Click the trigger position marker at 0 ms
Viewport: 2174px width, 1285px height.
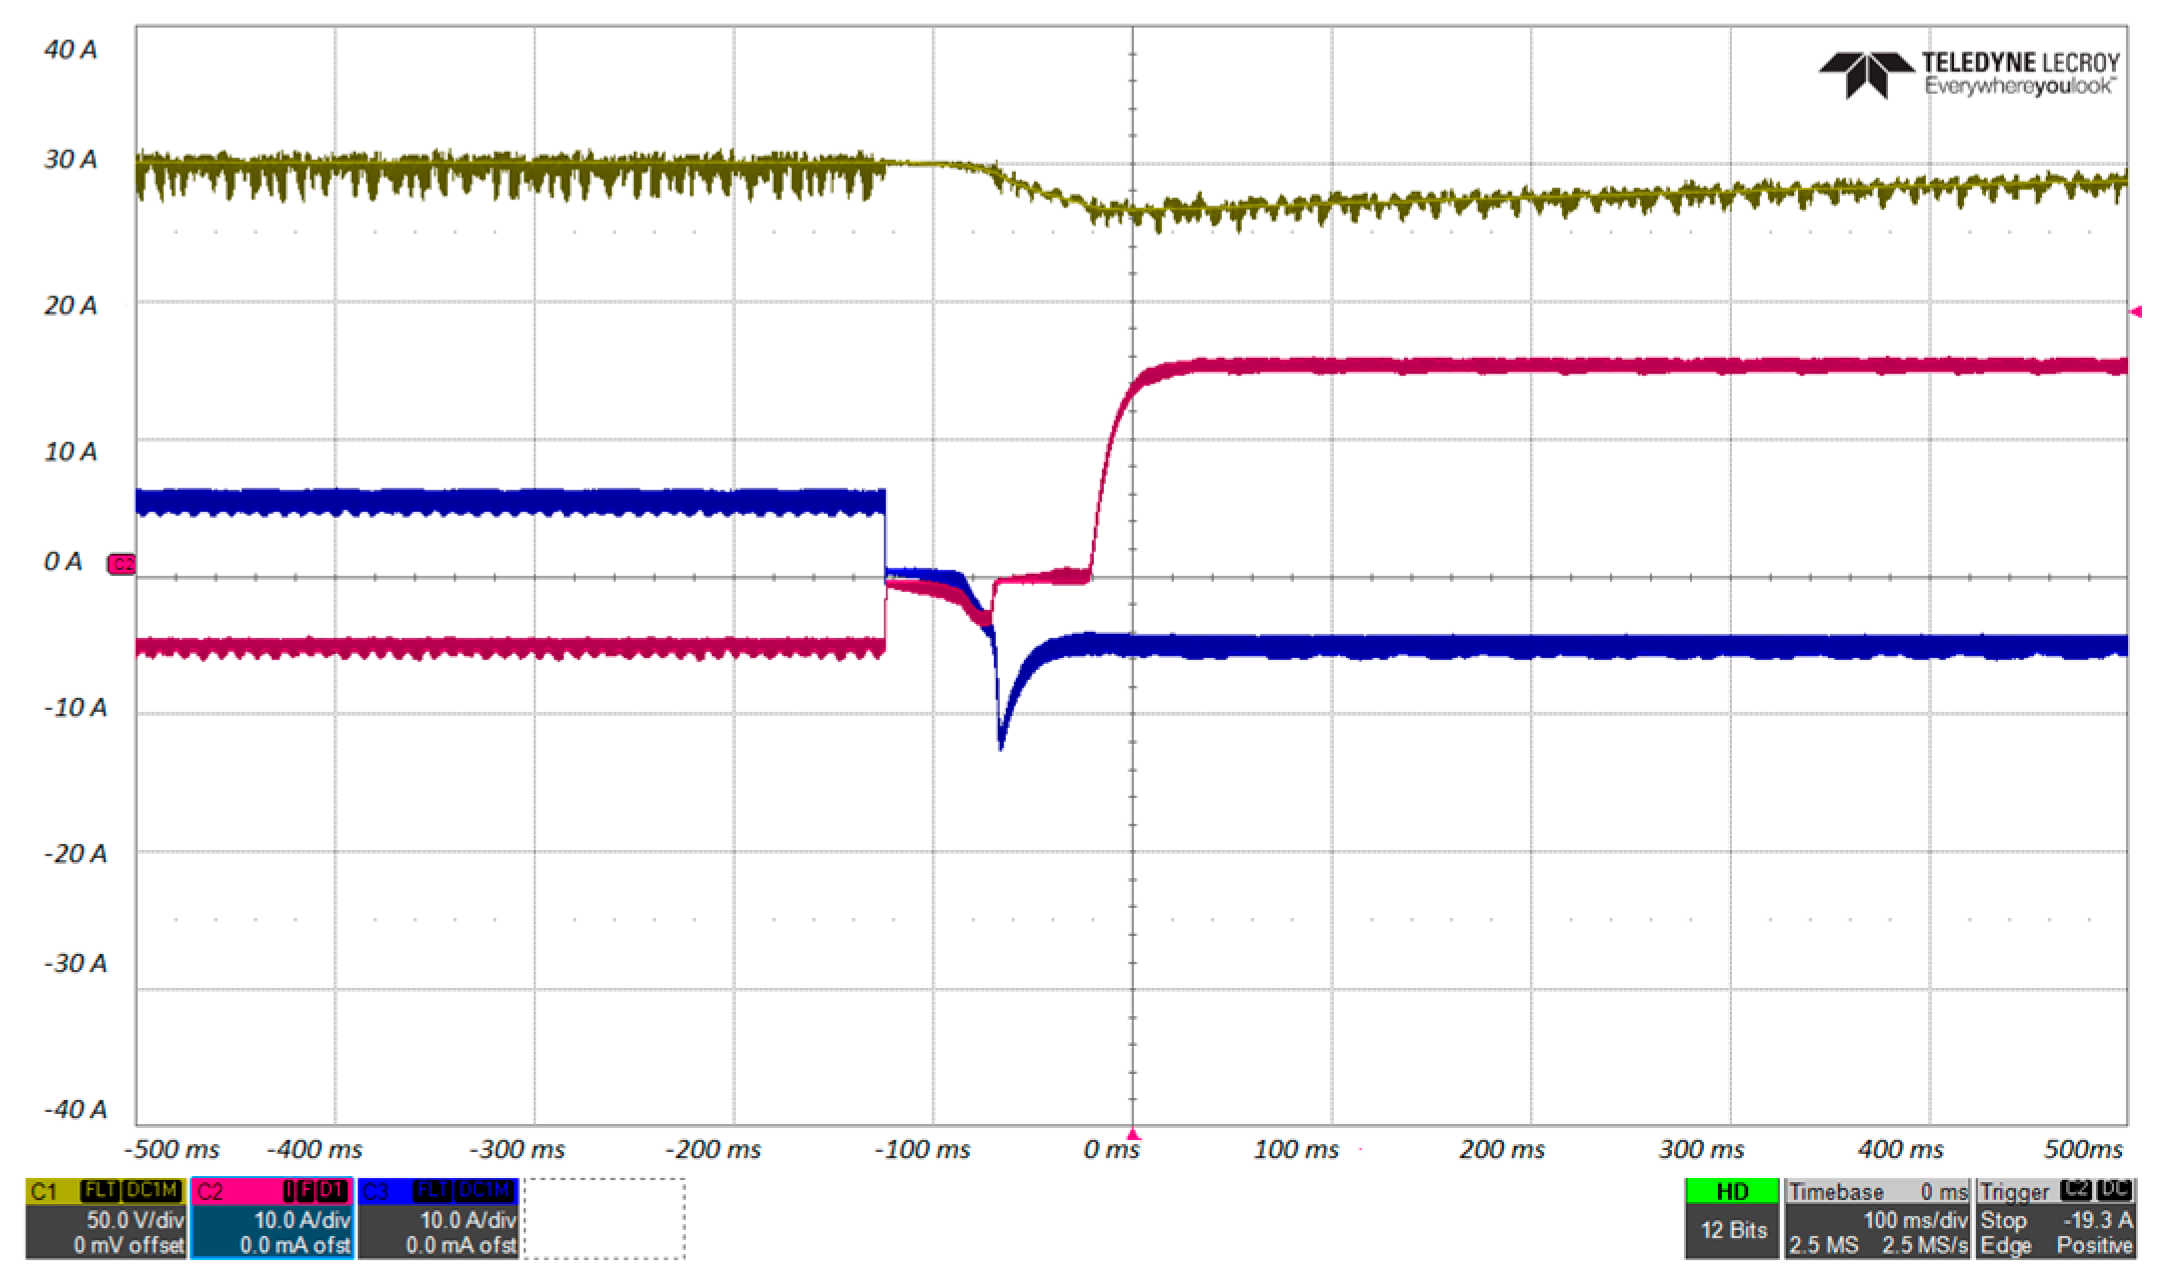(1132, 1134)
